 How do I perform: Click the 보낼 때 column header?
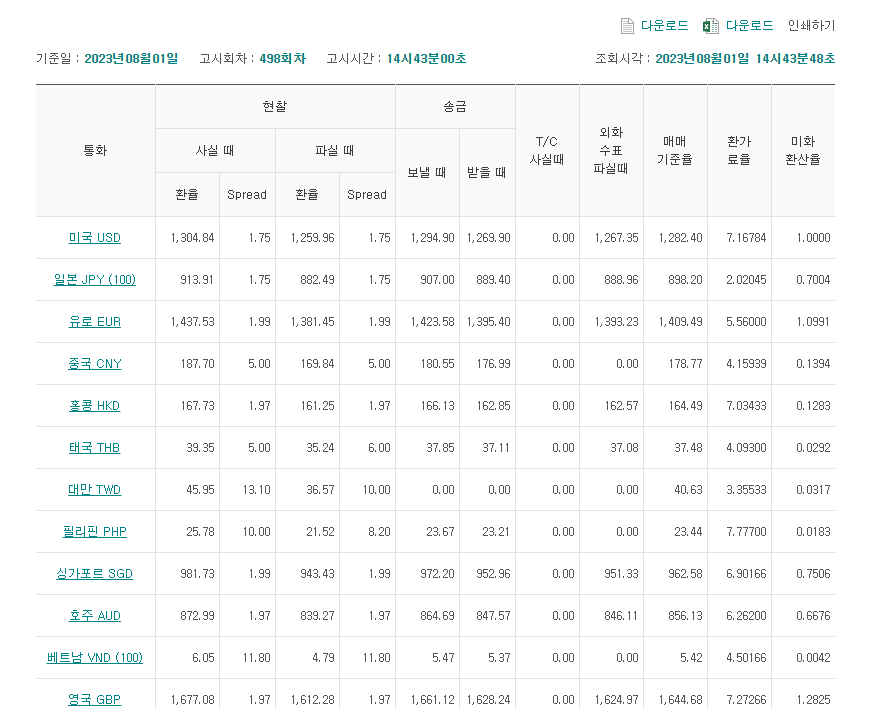pos(427,172)
